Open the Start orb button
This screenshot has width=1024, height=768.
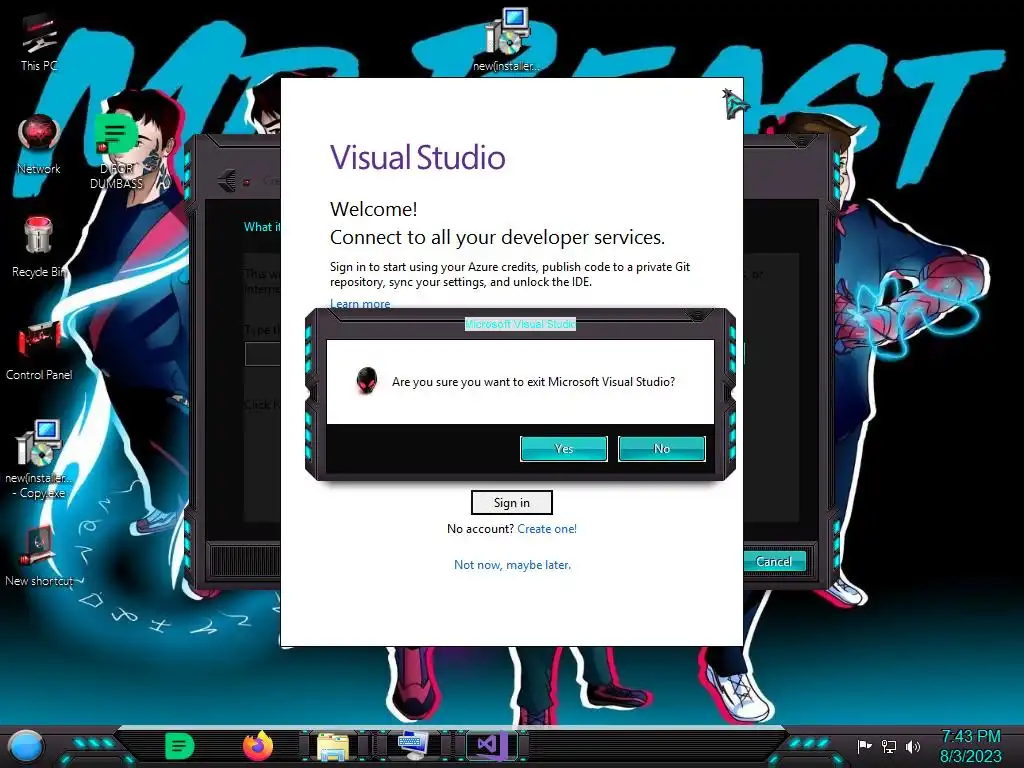coord(26,746)
